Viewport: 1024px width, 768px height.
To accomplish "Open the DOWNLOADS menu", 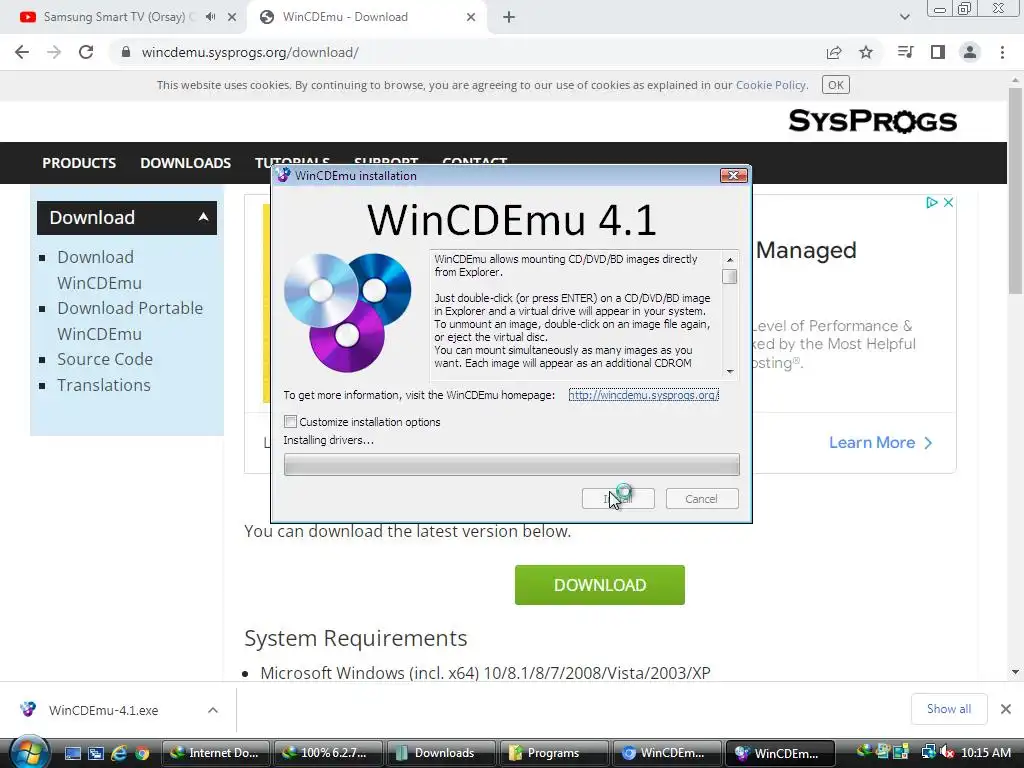I will click(x=185, y=163).
